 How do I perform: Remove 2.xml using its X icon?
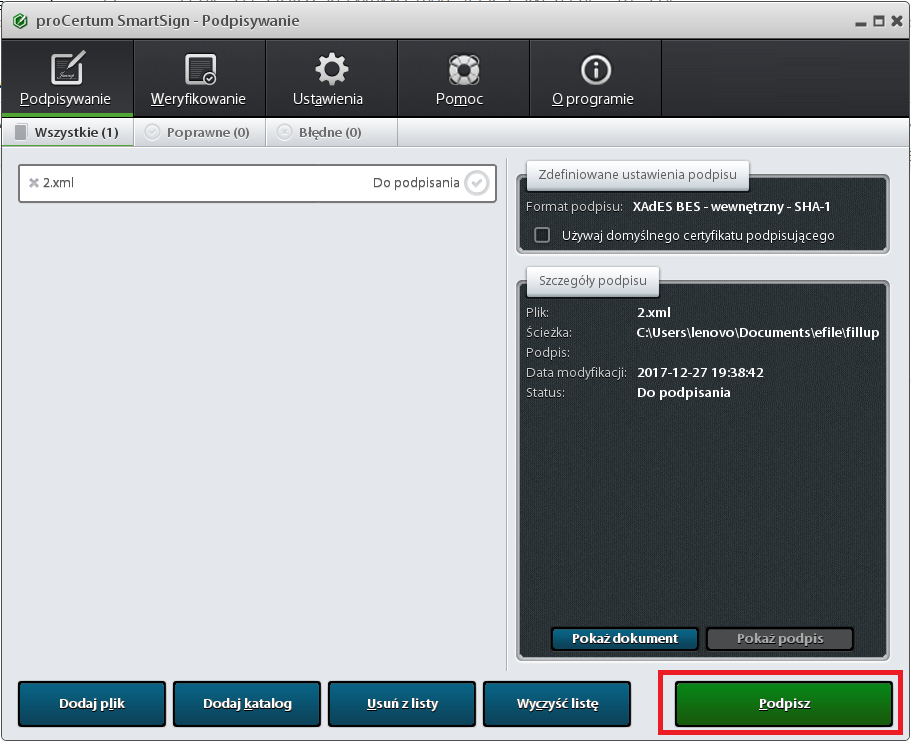pyautogui.click(x=34, y=183)
